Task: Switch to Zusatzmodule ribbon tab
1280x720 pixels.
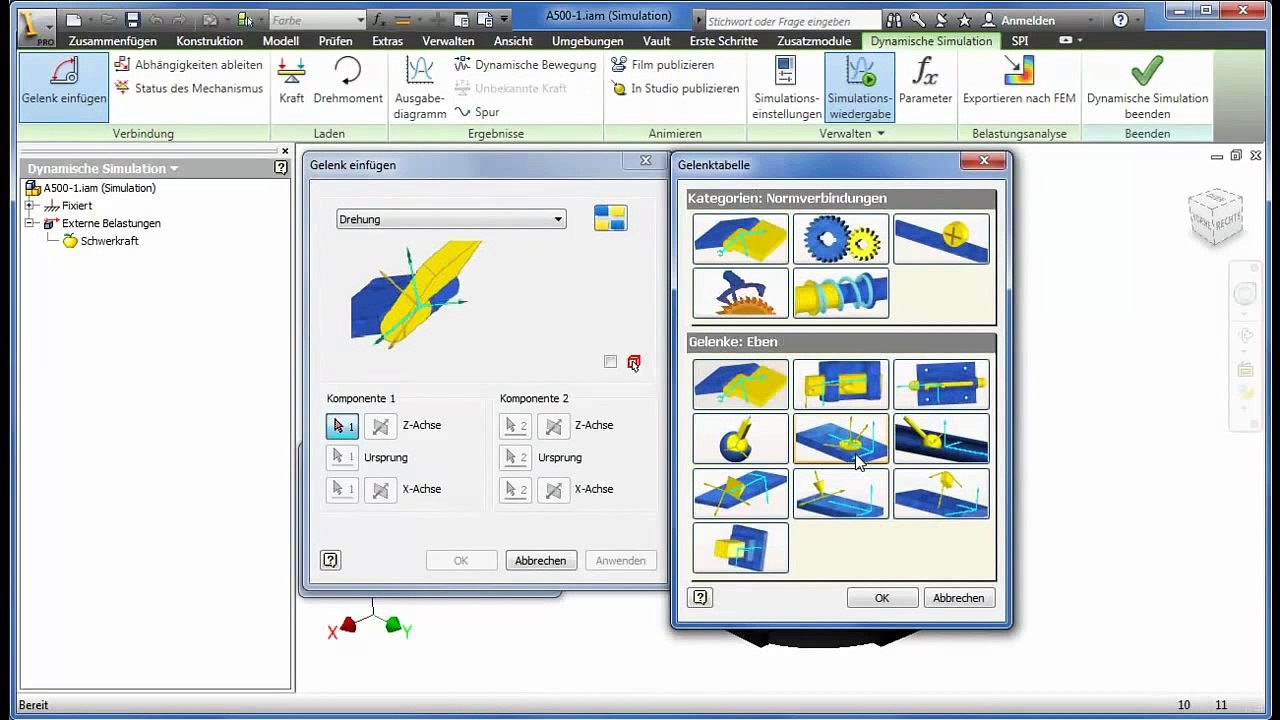Action: coord(814,41)
